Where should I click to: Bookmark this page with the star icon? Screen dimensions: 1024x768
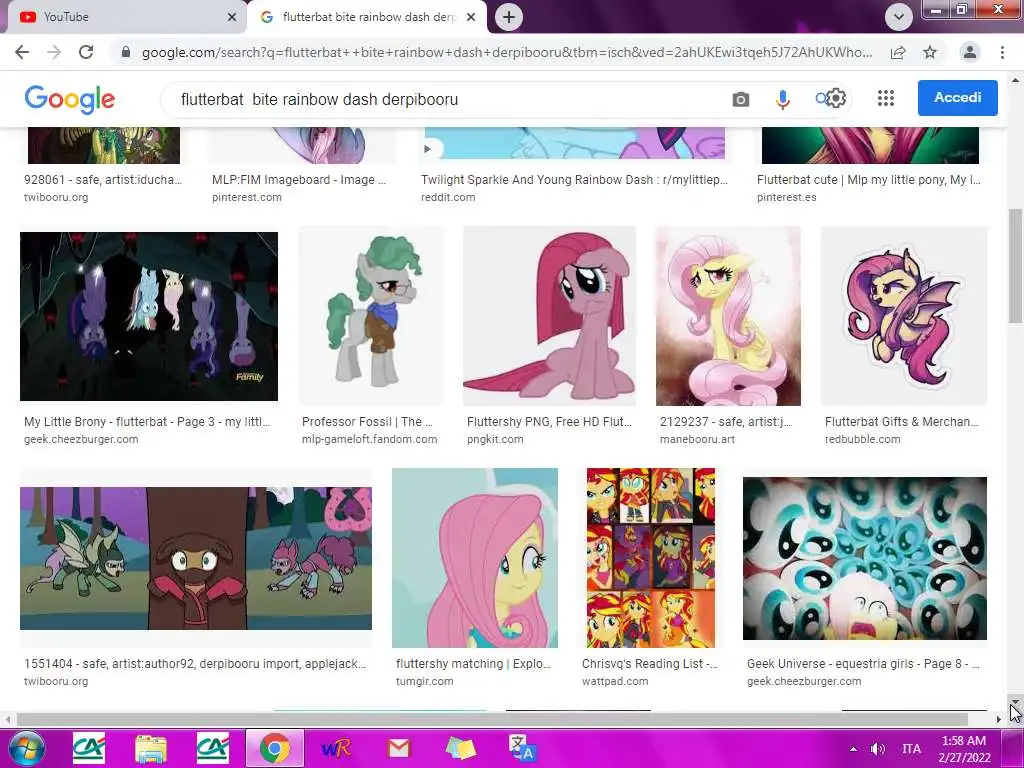930,52
